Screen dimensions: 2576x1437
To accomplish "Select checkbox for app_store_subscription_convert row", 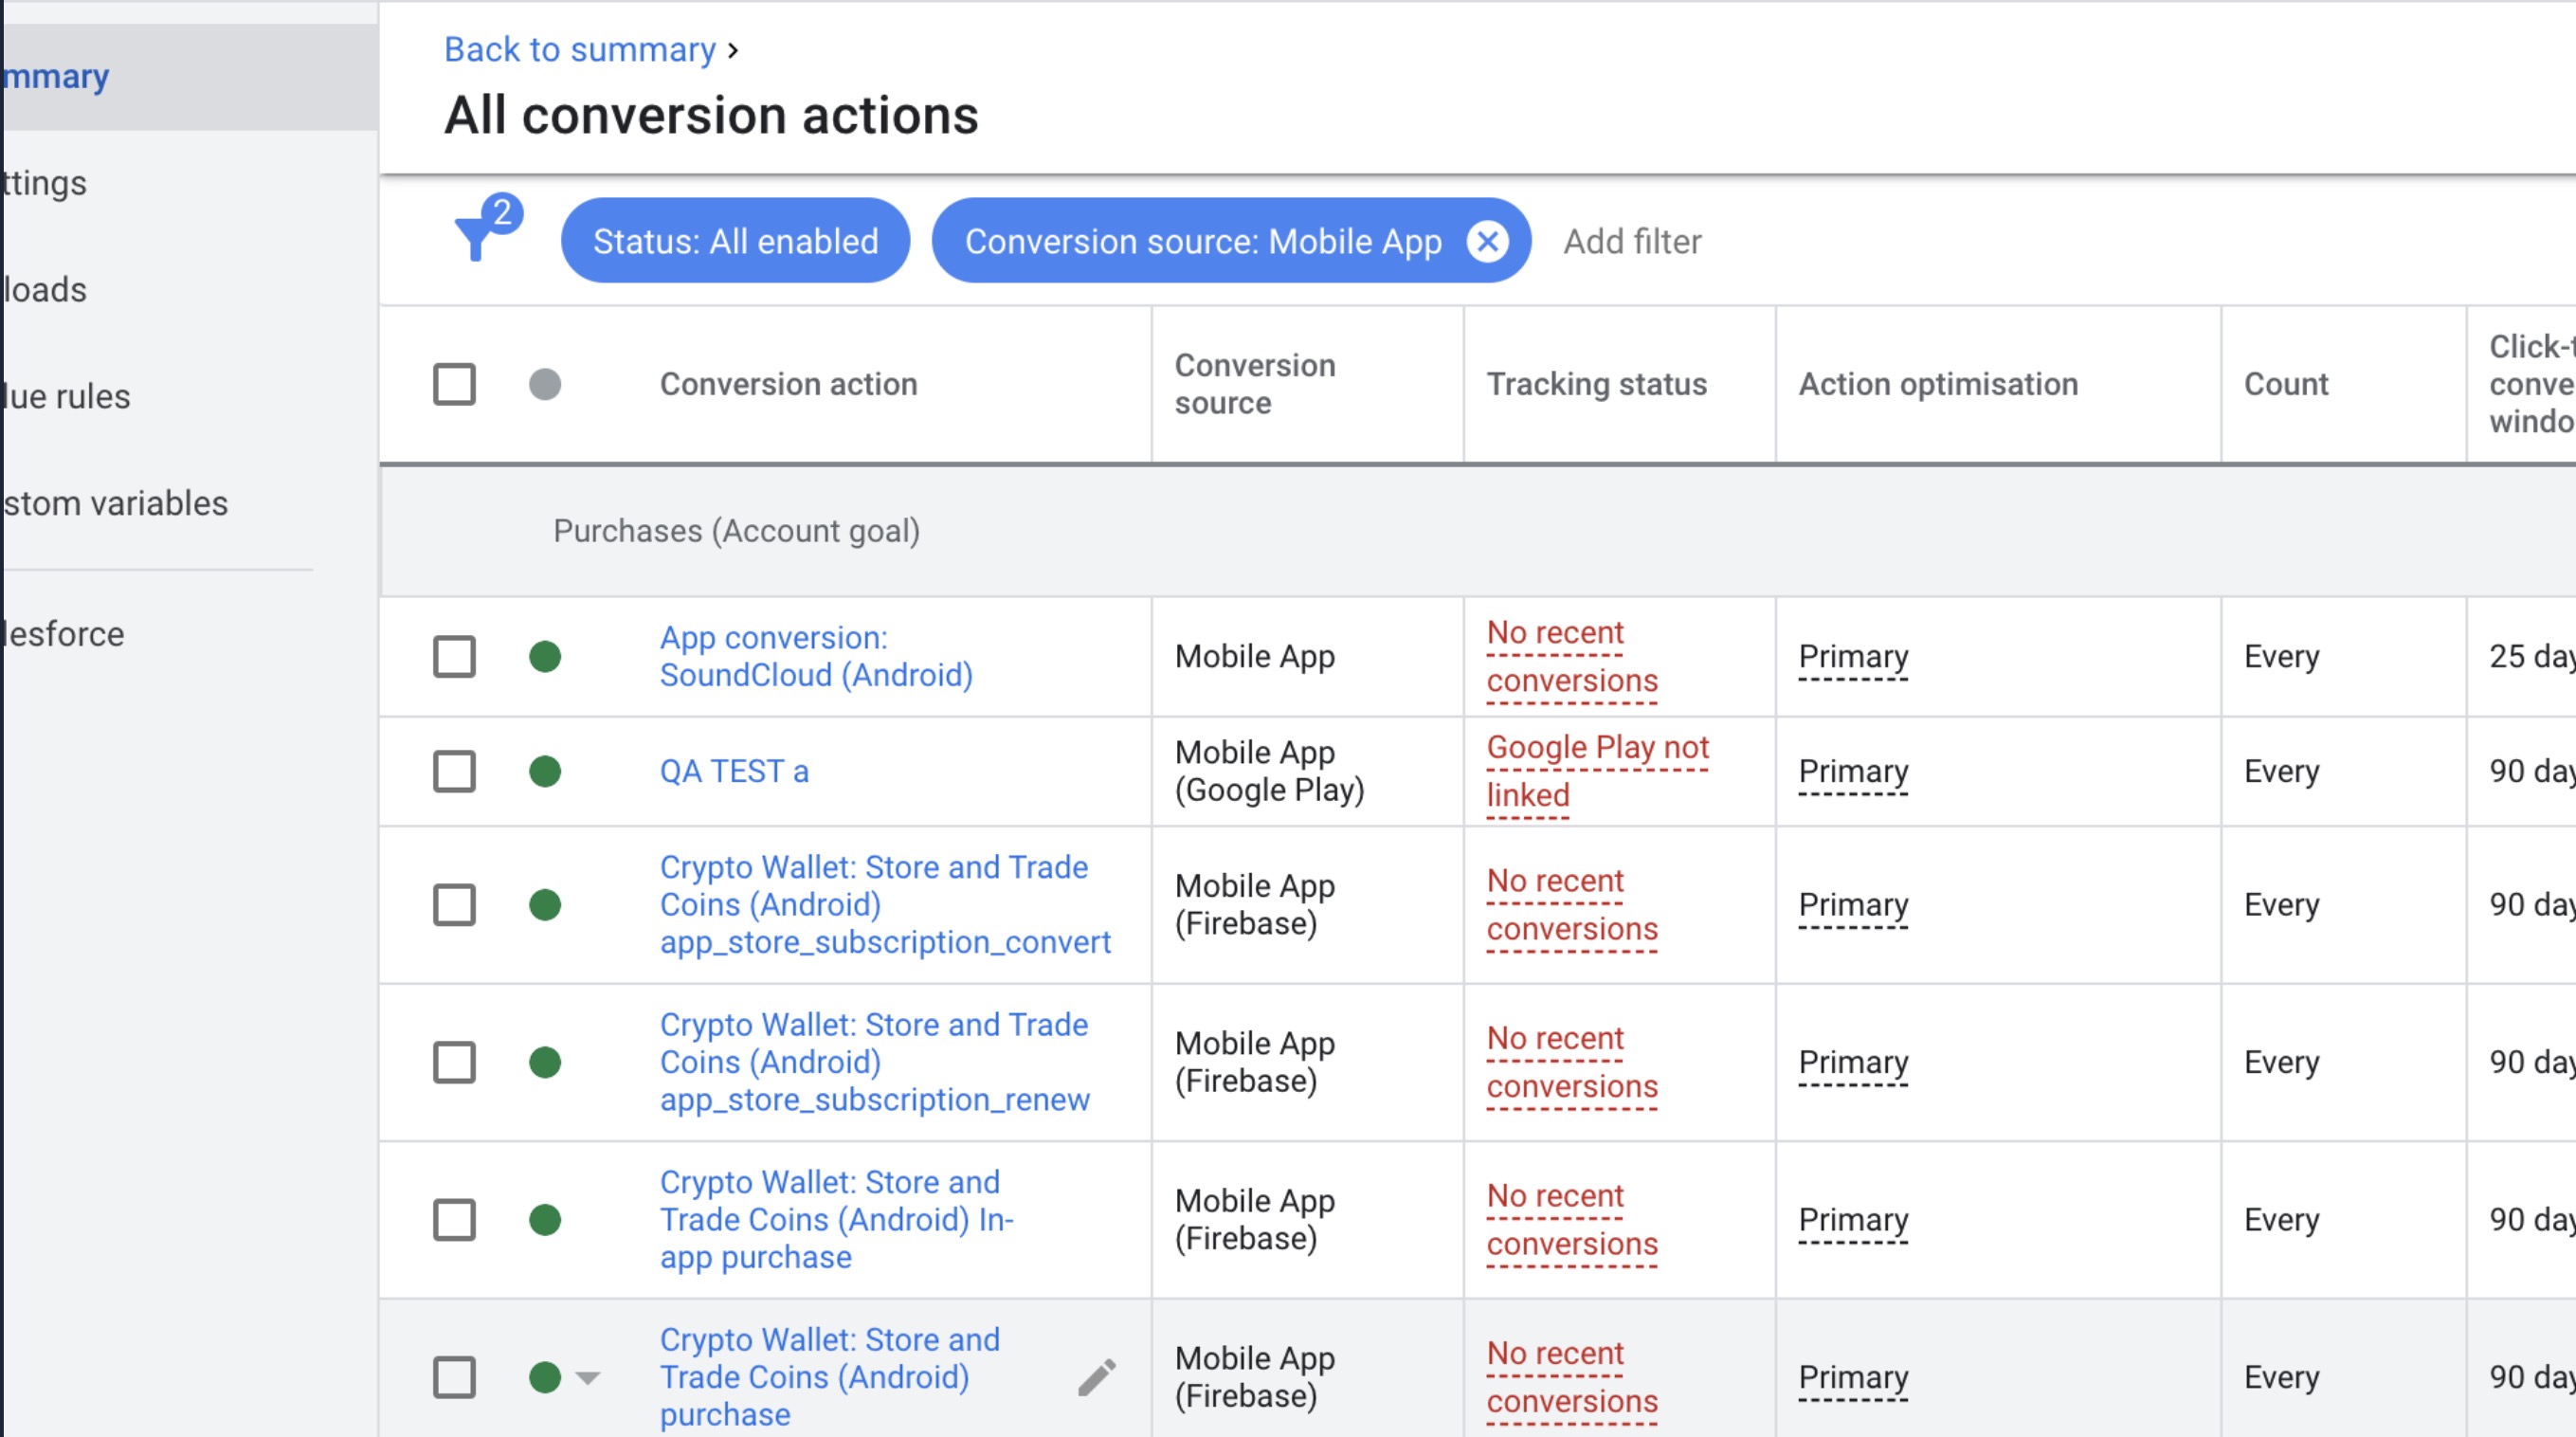I will [454, 905].
